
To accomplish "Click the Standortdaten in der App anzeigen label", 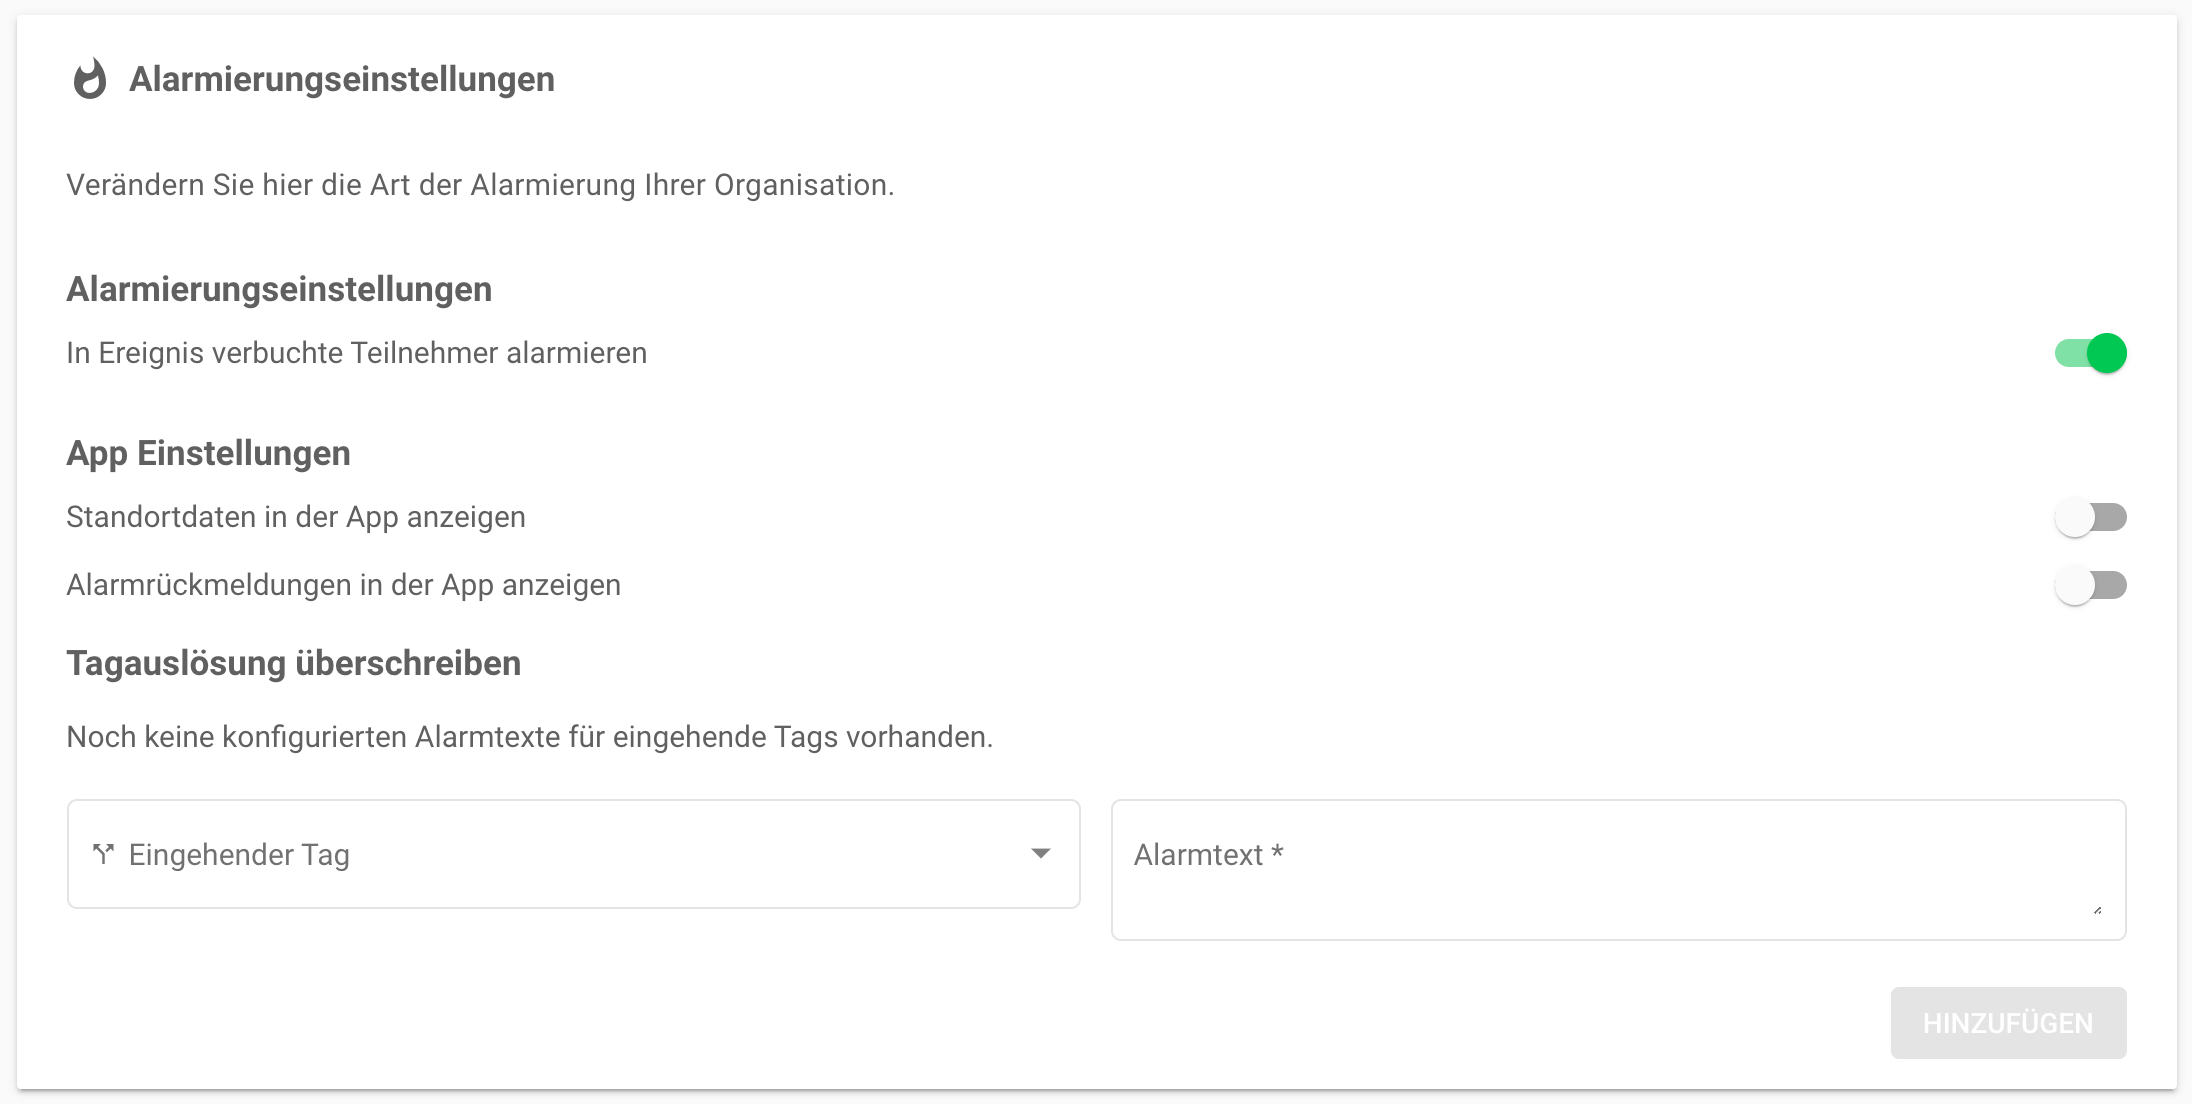I will [x=296, y=517].
